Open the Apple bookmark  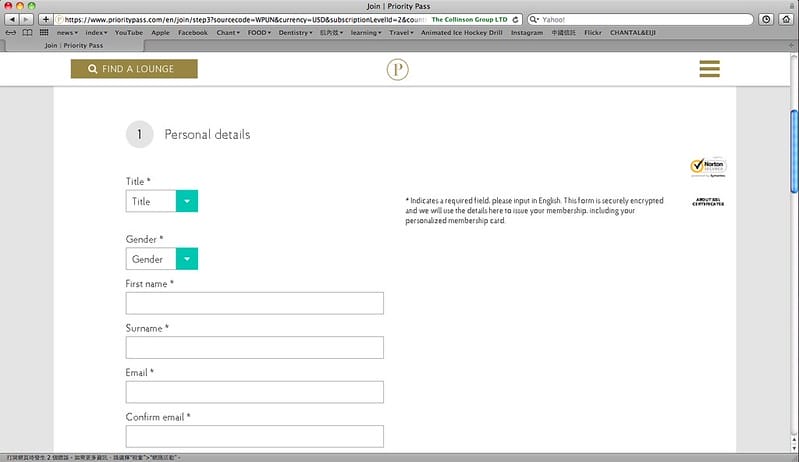click(x=161, y=33)
